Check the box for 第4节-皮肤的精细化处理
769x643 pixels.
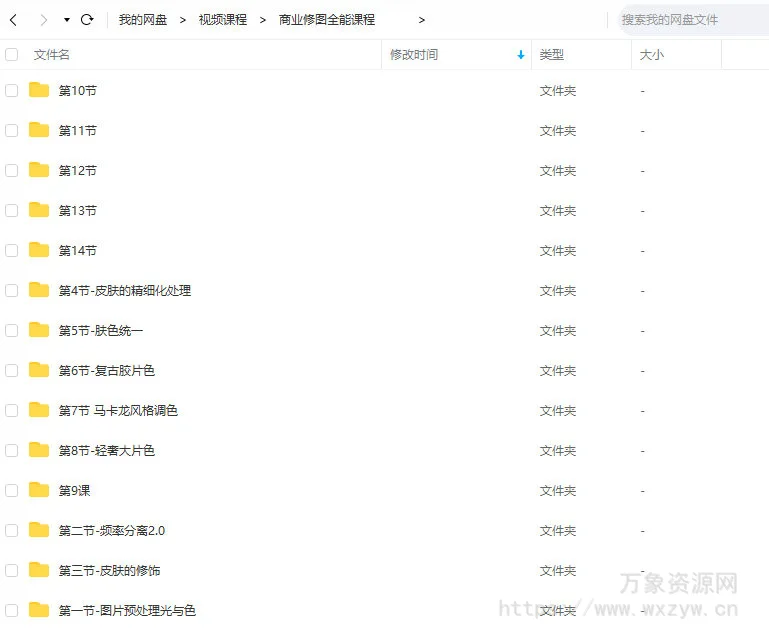click(x=12, y=290)
